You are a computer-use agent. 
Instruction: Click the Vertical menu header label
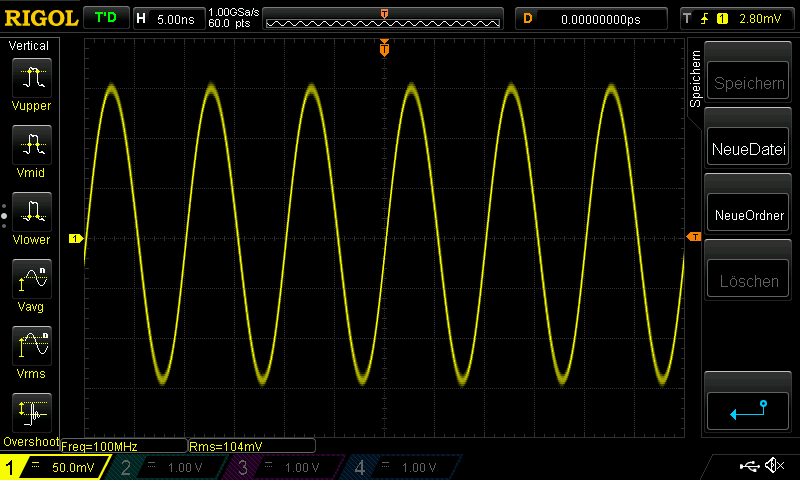(29, 46)
